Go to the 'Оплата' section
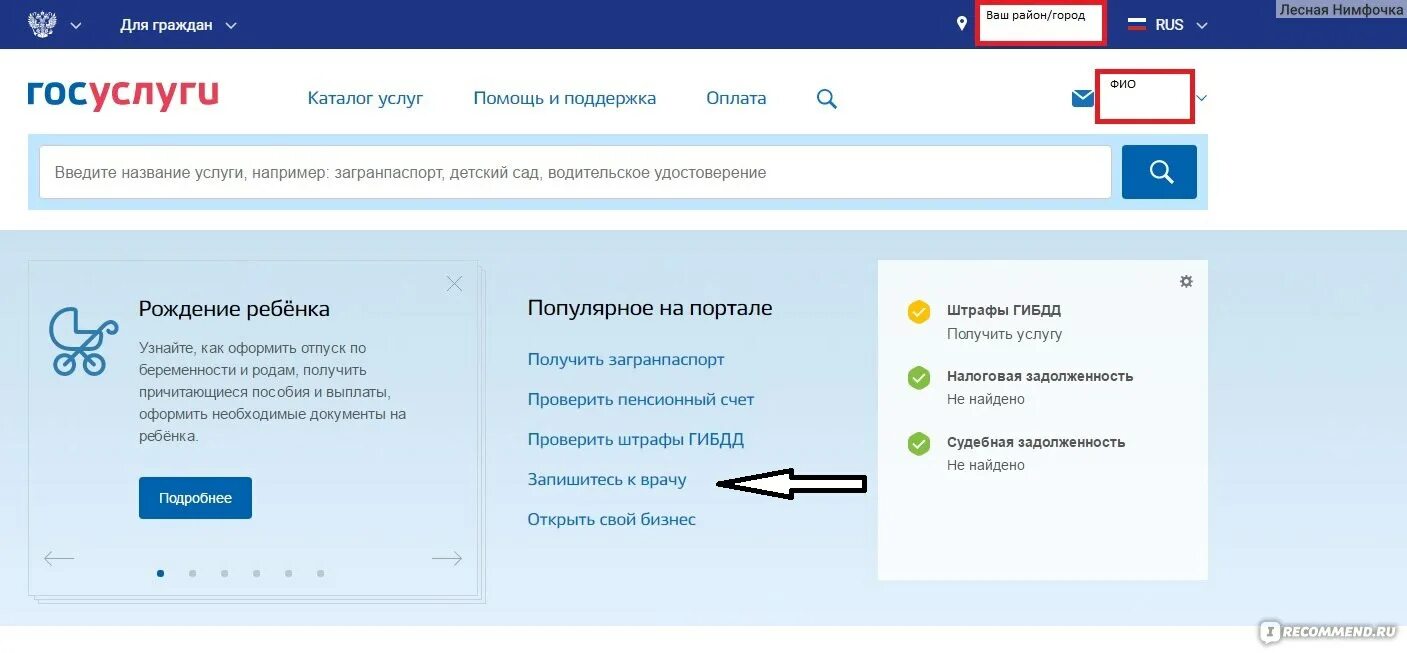Viewport: 1407px width, 653px height. pyautogui.click(x=736, y=98)
